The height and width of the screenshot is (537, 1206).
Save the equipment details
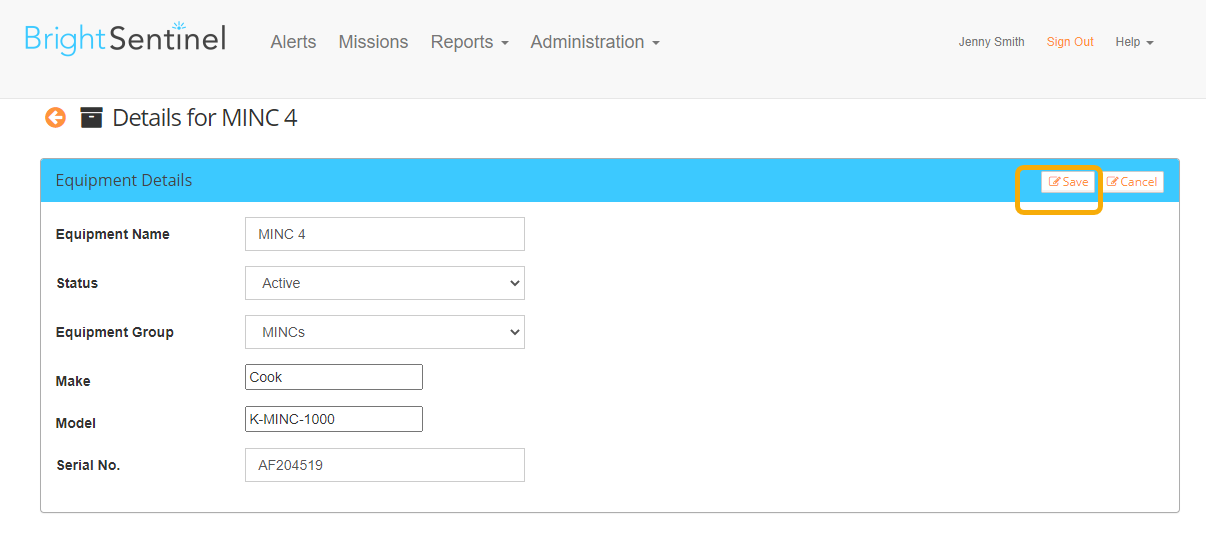[1068, 182]
